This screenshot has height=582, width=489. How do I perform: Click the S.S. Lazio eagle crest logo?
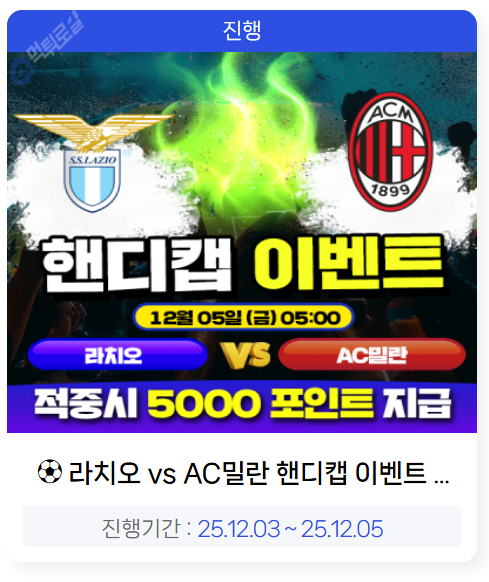93,162
